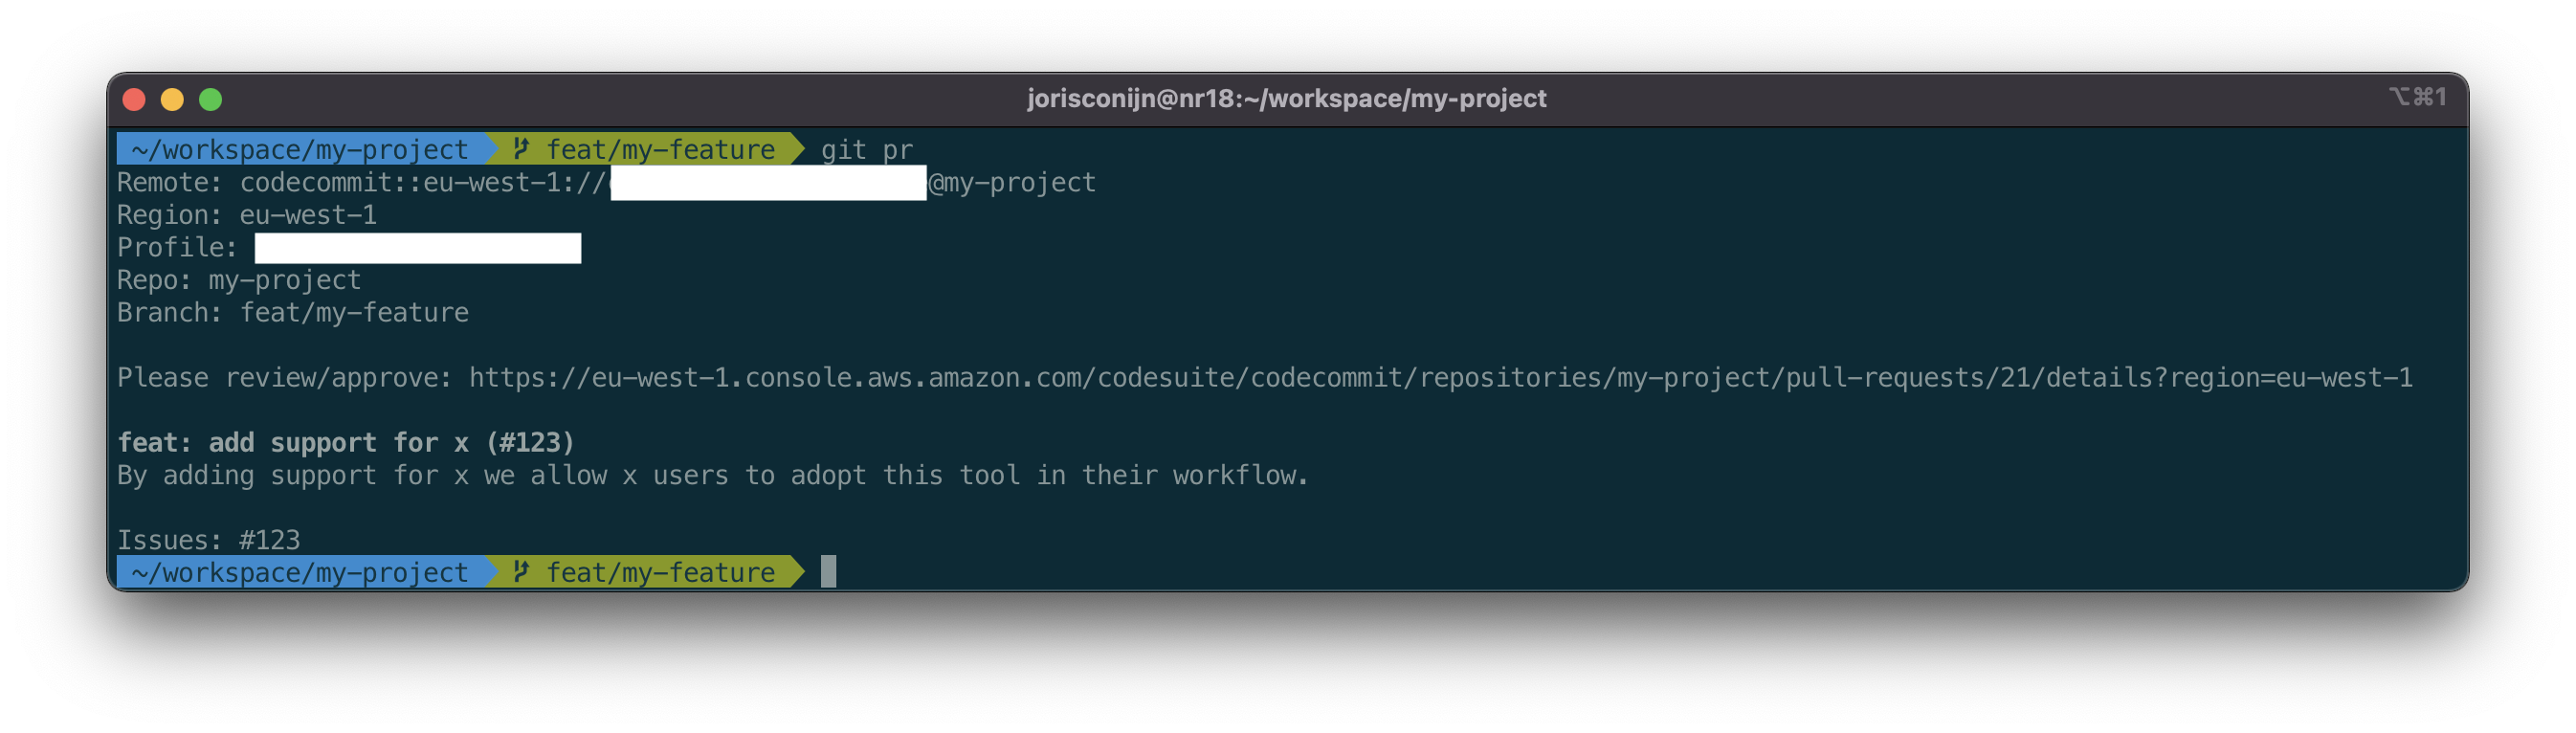2576x733 pixels.
Task: Click the yellow minimize window button
Action: click(x=172, y=99)
